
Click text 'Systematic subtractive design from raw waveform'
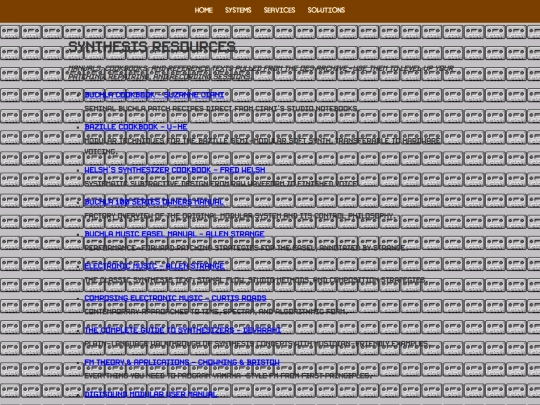pos(221,184)
